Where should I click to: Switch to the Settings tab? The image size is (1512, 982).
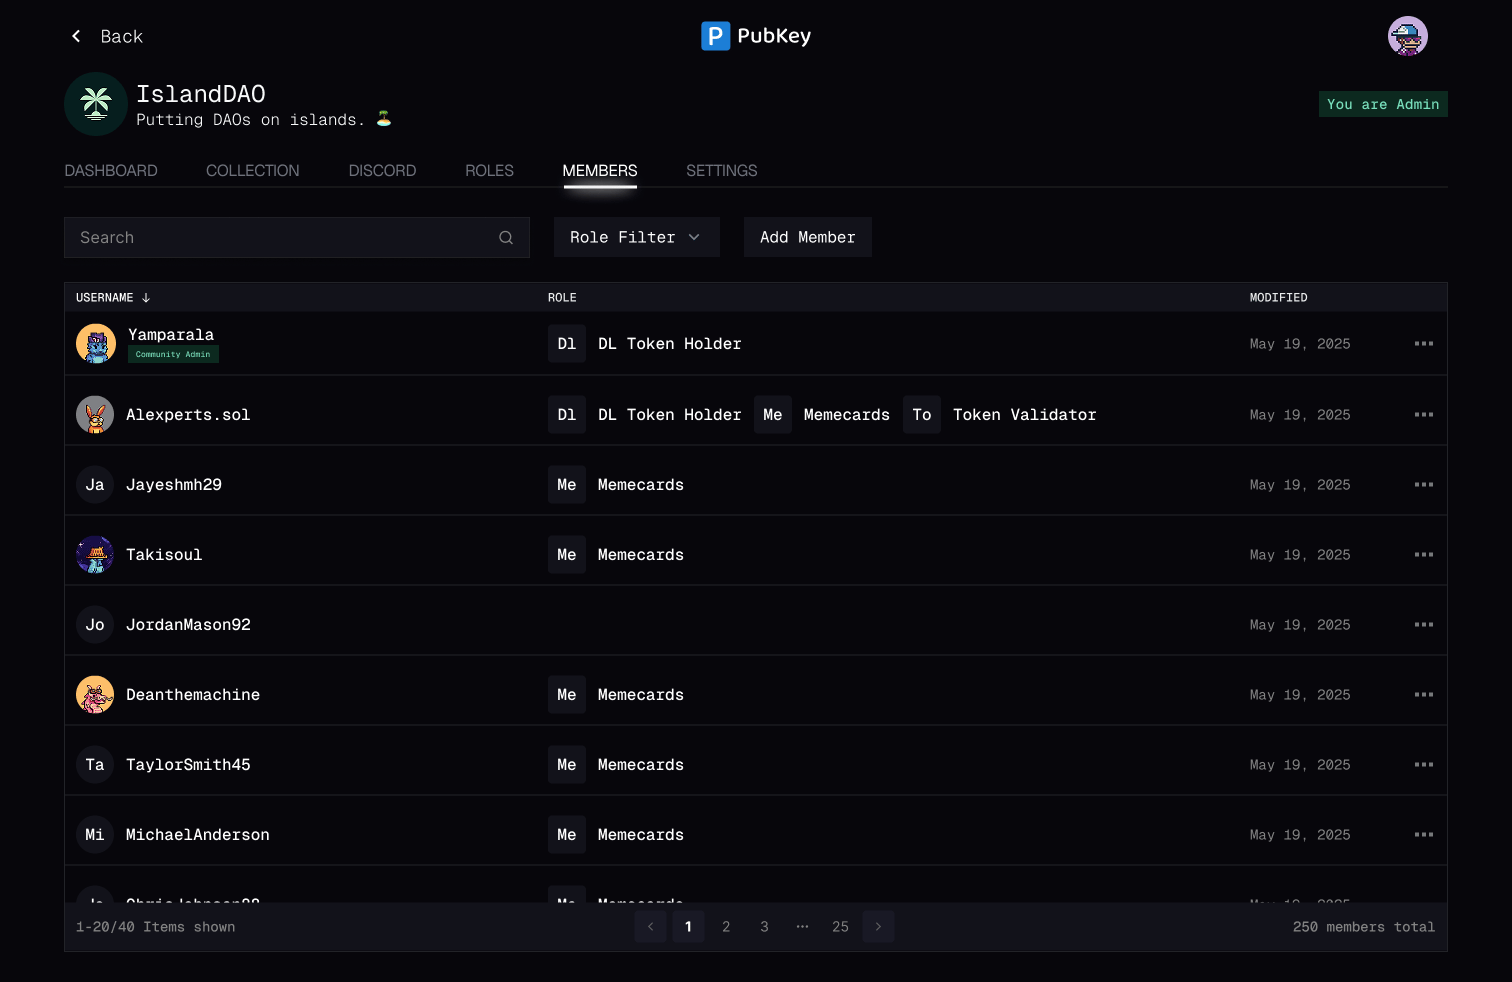point(722,171)
